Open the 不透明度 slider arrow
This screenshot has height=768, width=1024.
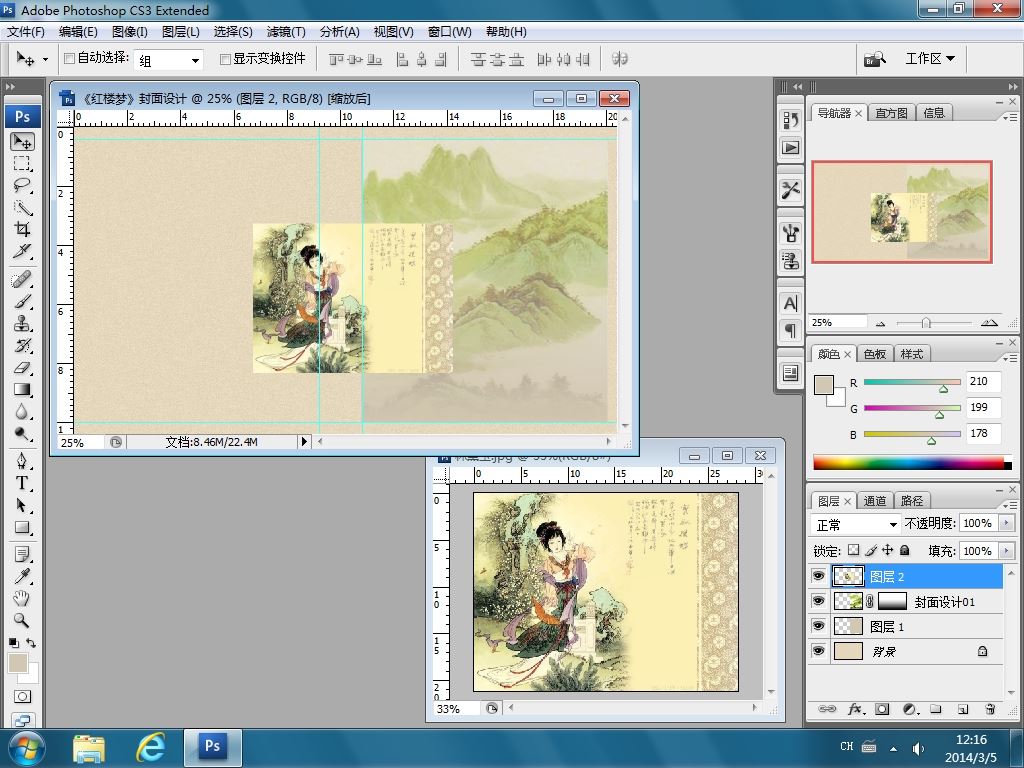[x=1006, y=523]
